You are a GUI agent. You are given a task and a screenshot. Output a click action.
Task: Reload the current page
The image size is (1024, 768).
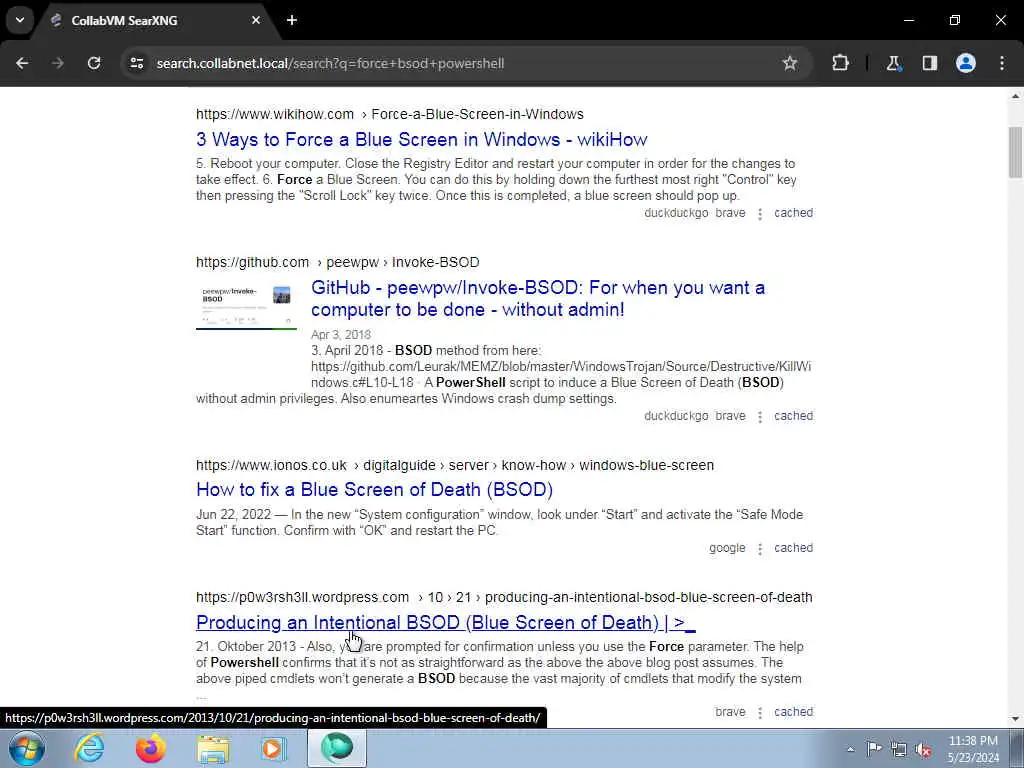(94, 63)
